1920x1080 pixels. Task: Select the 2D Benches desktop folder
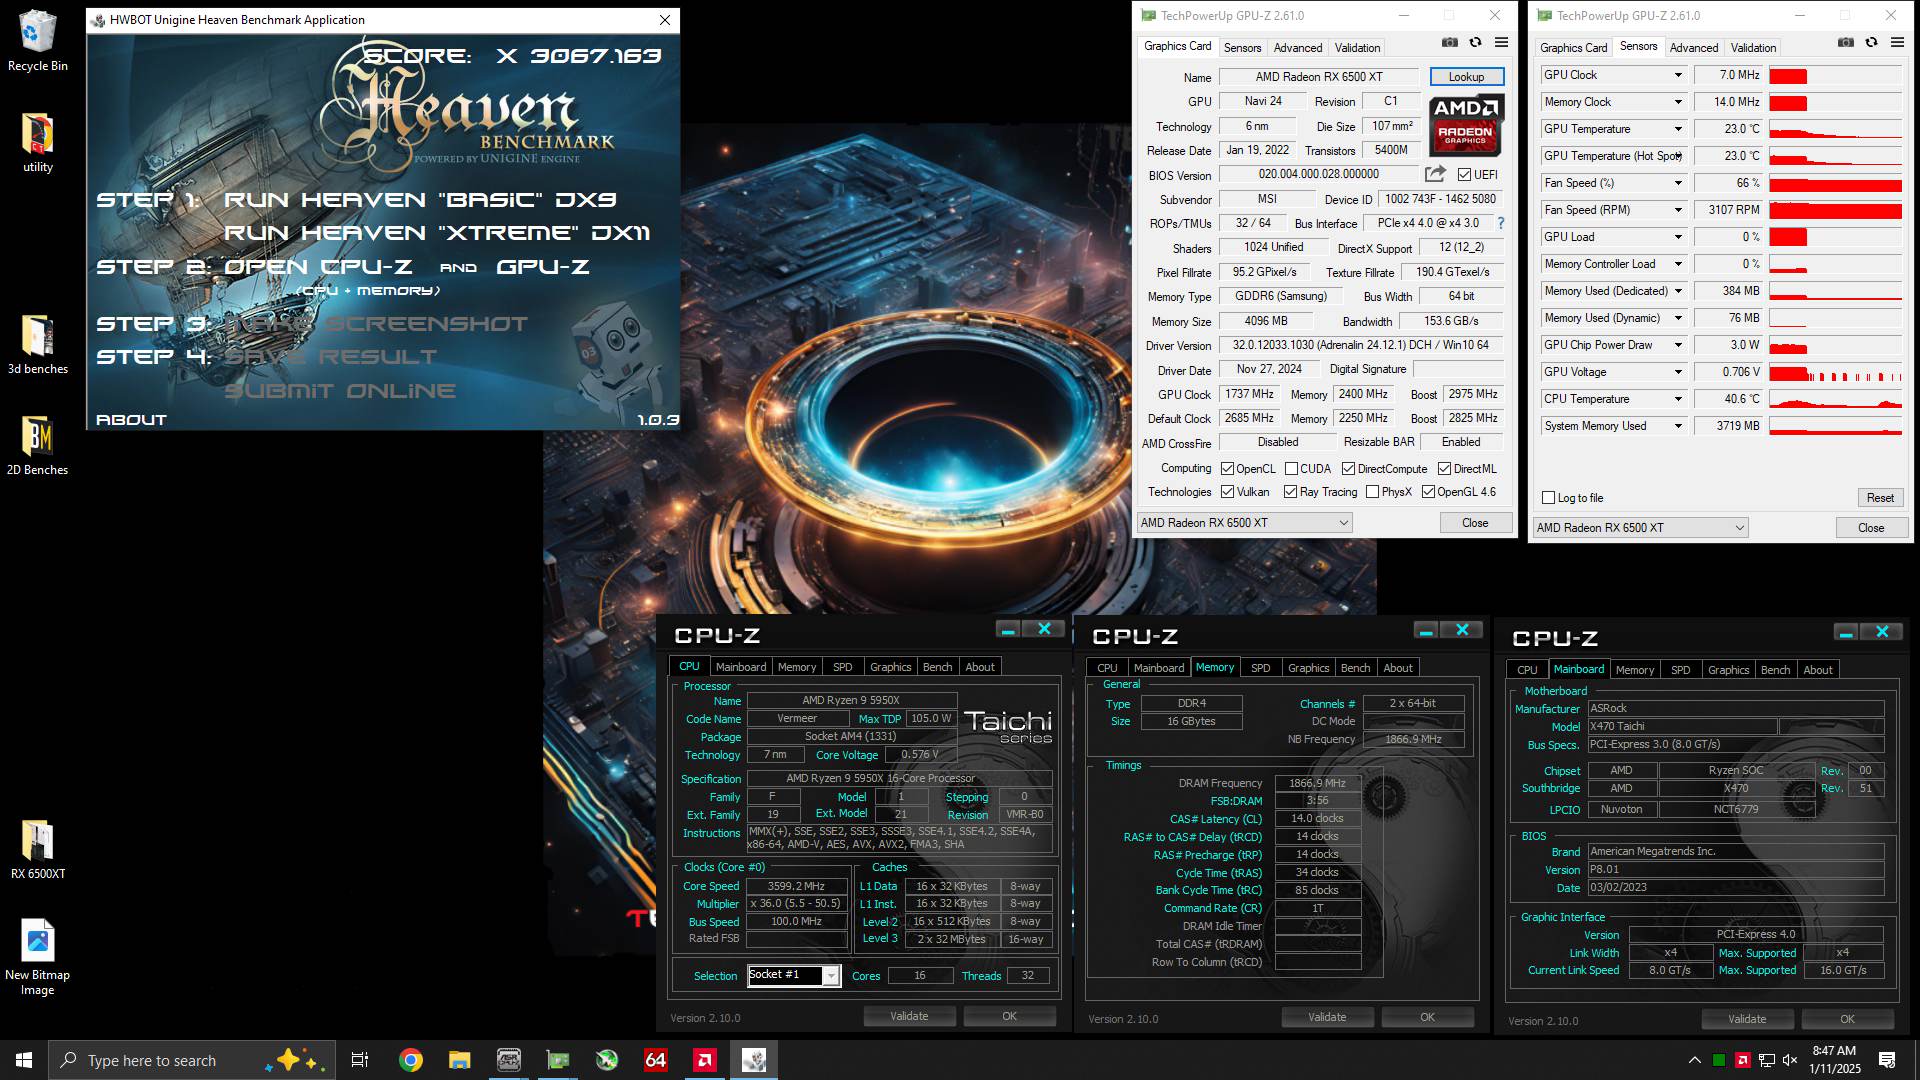37,446
